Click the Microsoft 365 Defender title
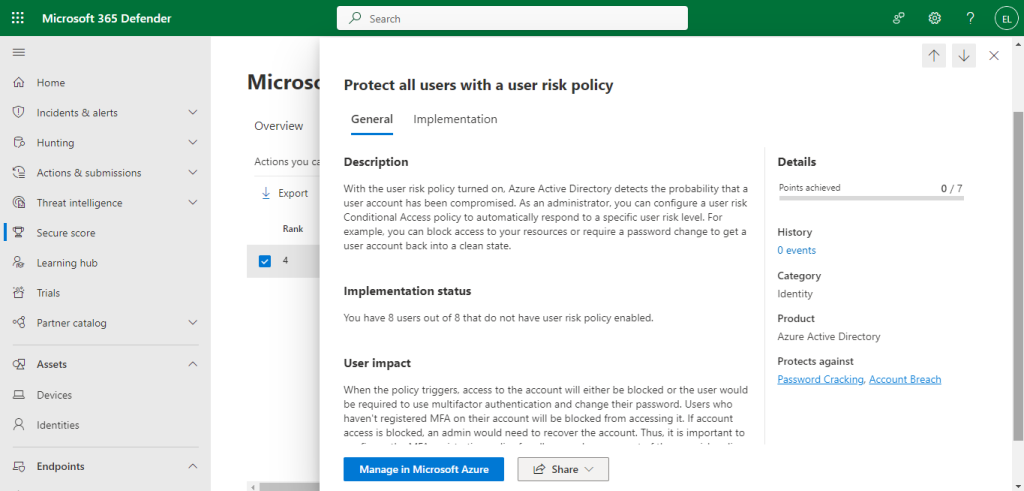 pyautogui.click(x=106, y=18)
